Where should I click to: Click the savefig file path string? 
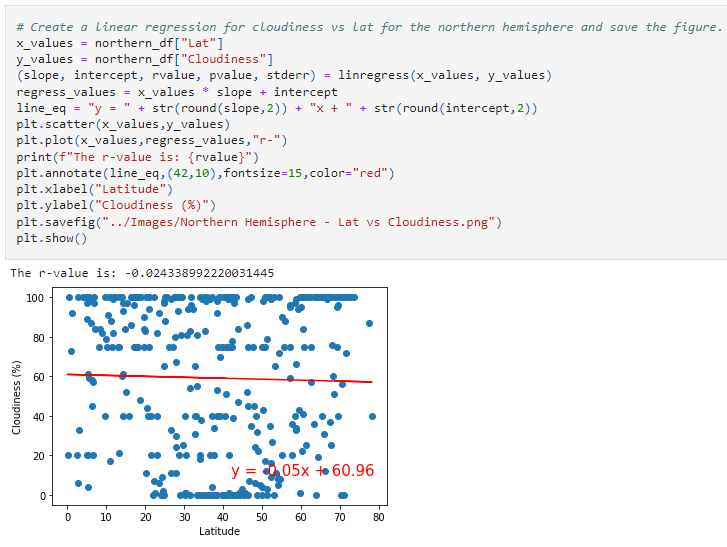coord(298,222)
